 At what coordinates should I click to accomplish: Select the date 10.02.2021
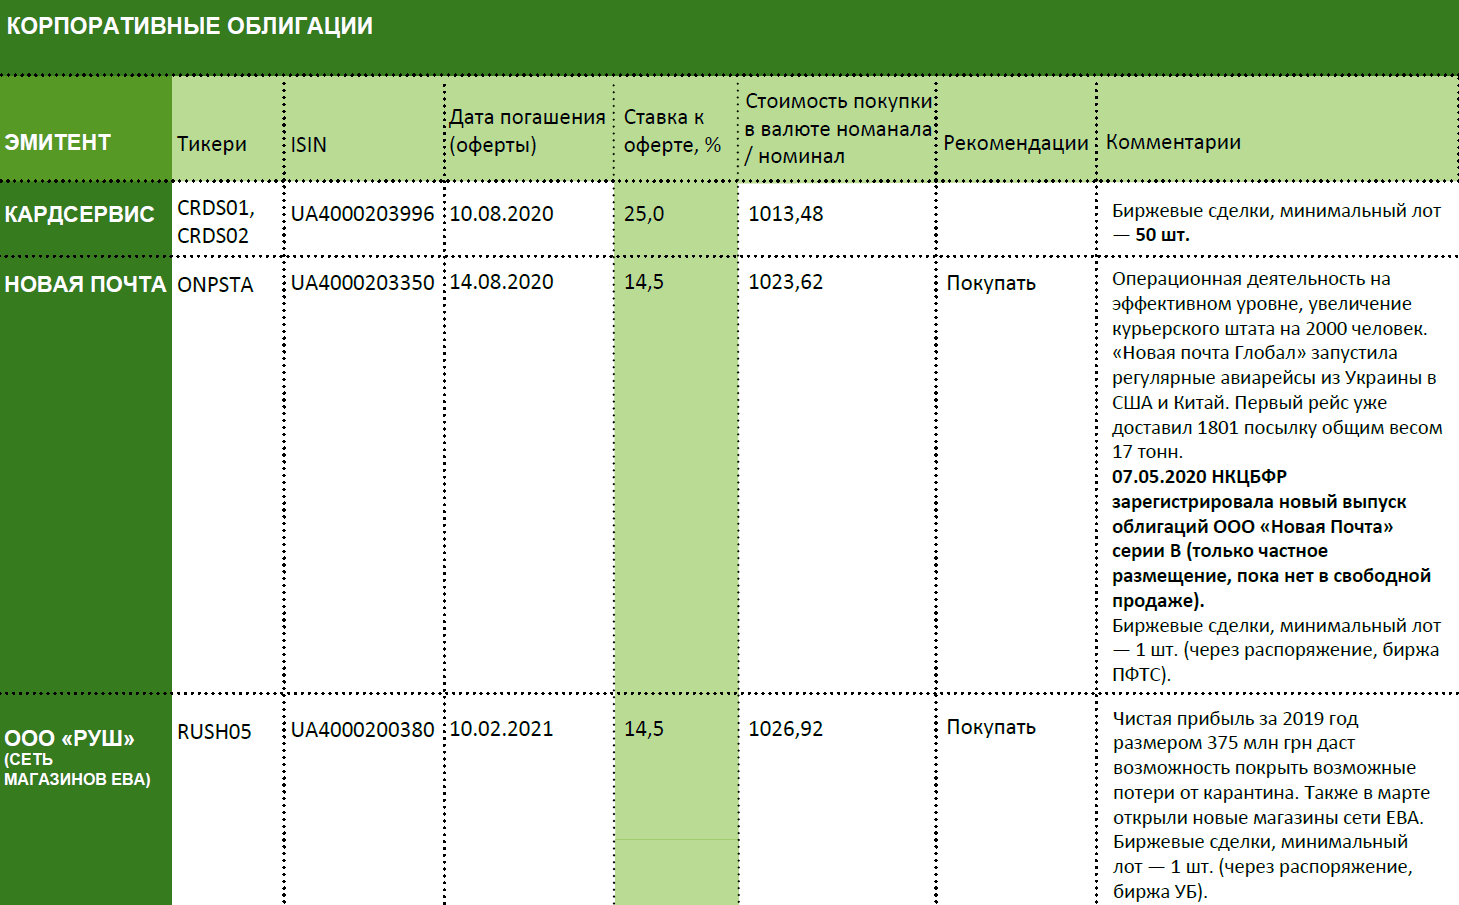click(501, 729)
